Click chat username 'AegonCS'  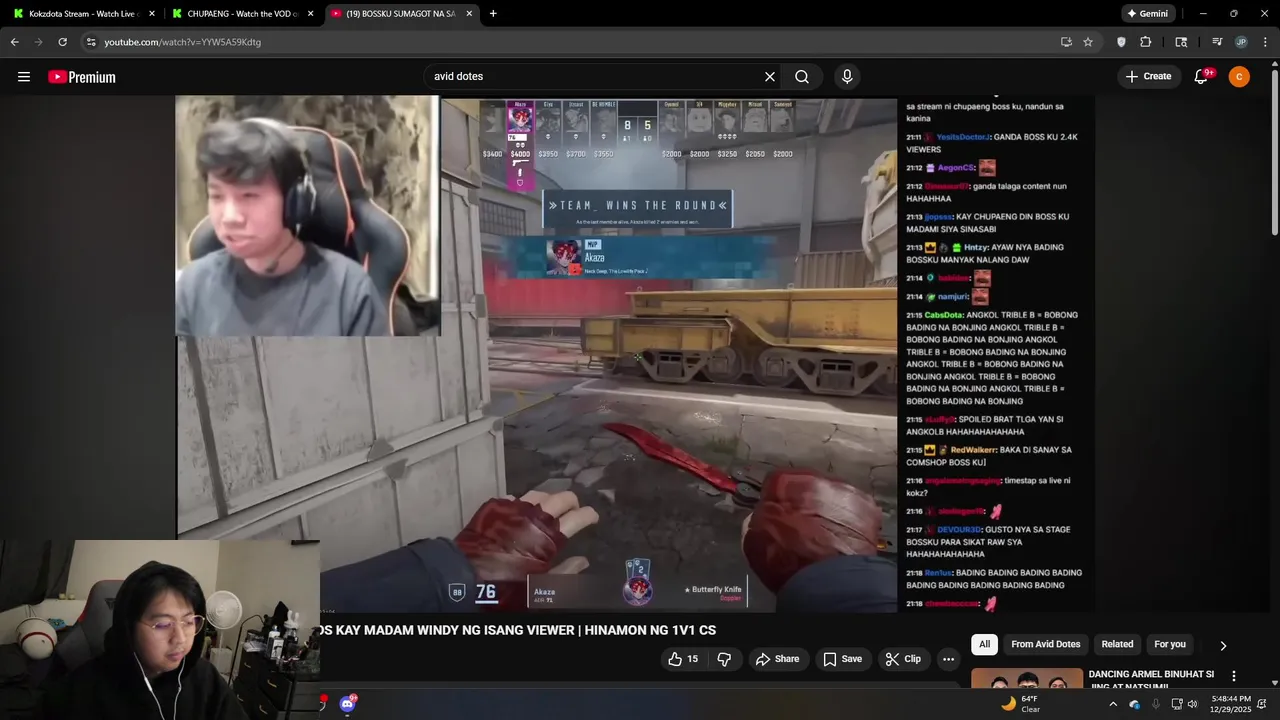(x=956, y=168)
